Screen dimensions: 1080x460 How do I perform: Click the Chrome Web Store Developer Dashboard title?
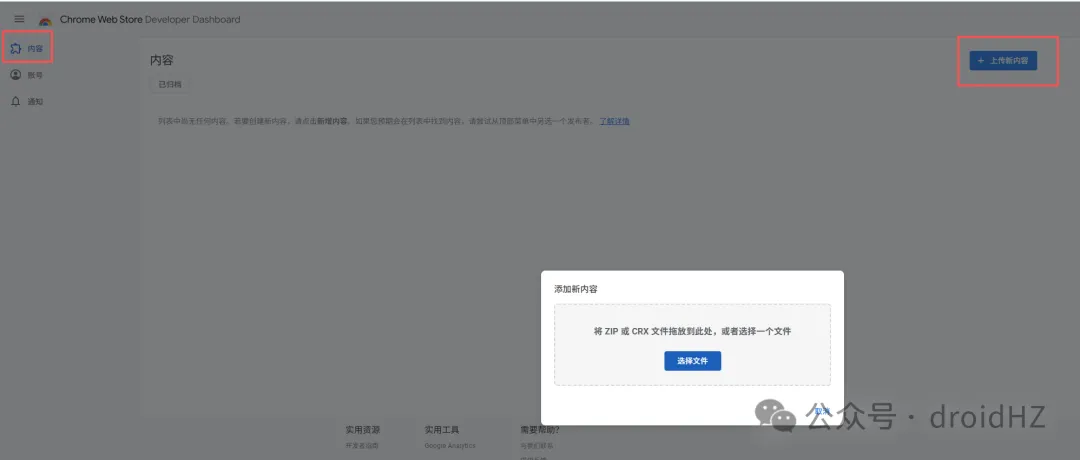point(150,20)
